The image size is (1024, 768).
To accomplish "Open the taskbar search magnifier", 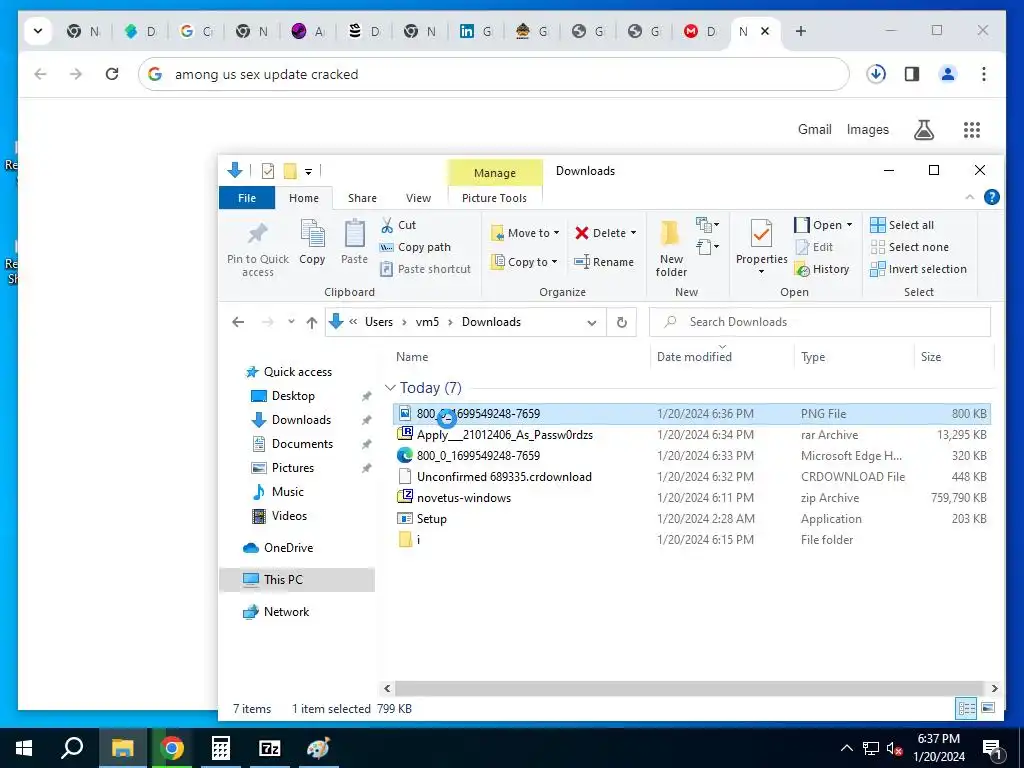I will click(72, 748).
